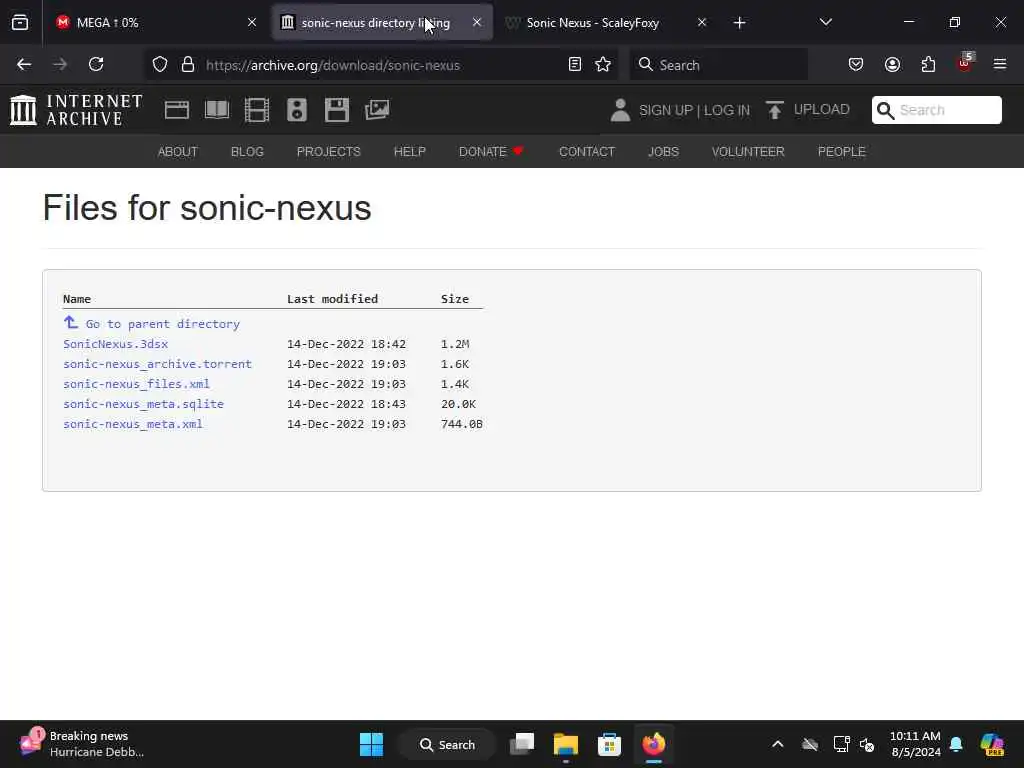
Task: Open the list all tabs chevron
Action: [x=825, y=22]
